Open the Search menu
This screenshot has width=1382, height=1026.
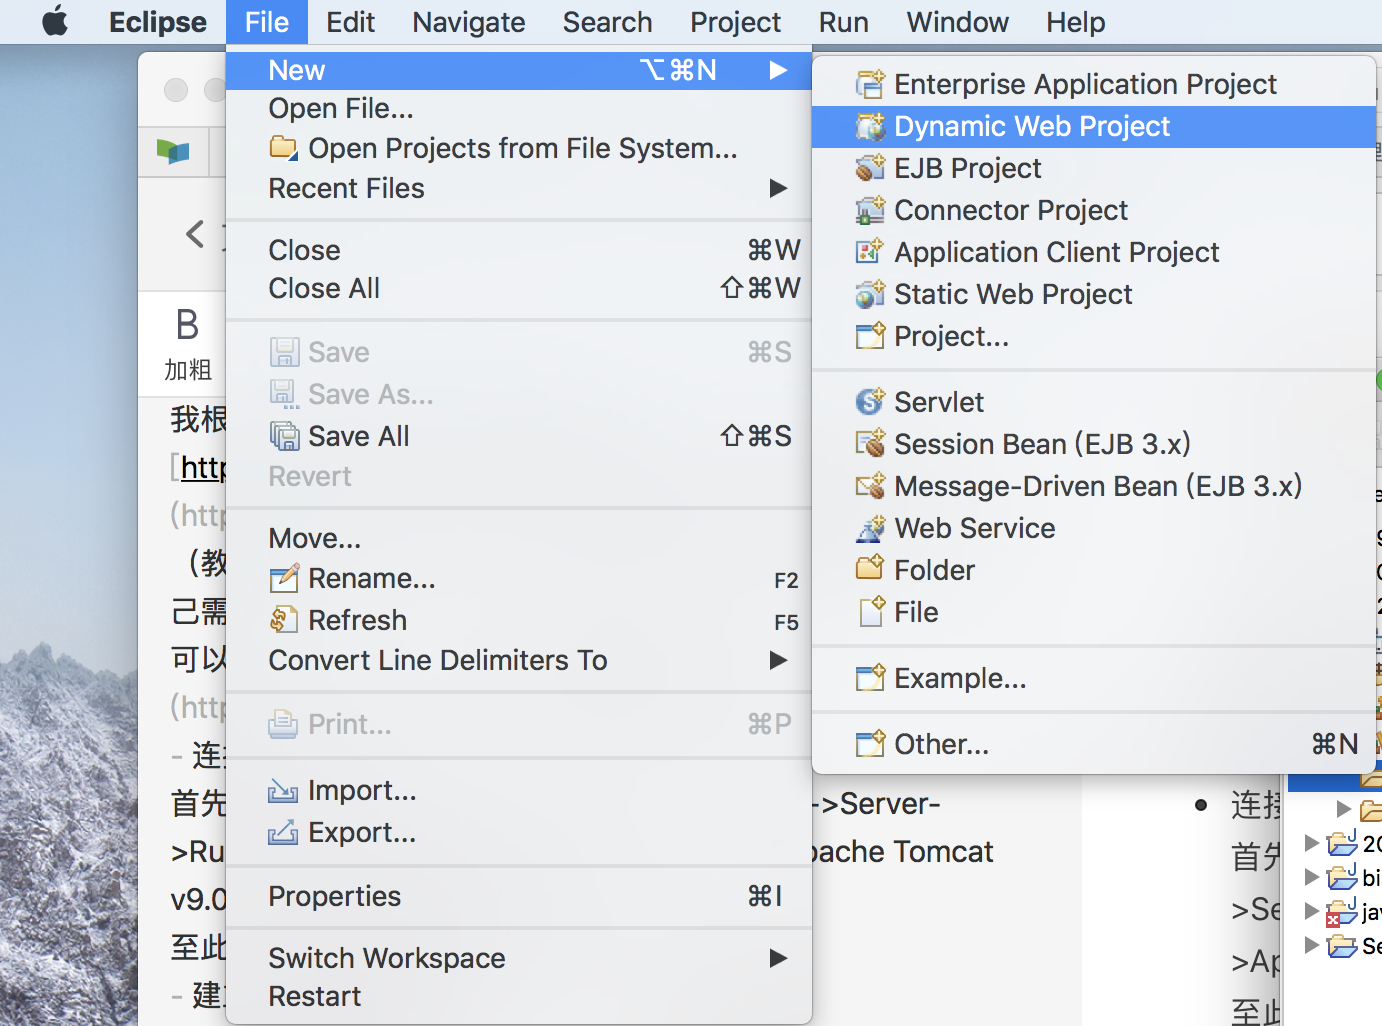[607, 22]
